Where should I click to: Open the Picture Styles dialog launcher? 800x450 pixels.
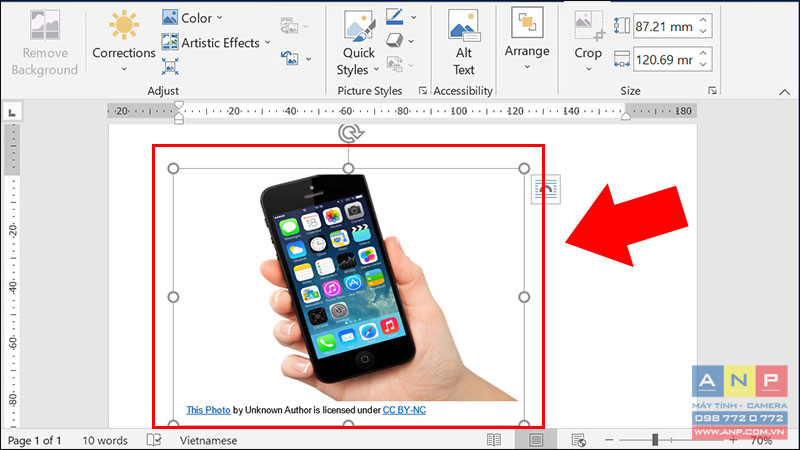(x=422, y=91)
